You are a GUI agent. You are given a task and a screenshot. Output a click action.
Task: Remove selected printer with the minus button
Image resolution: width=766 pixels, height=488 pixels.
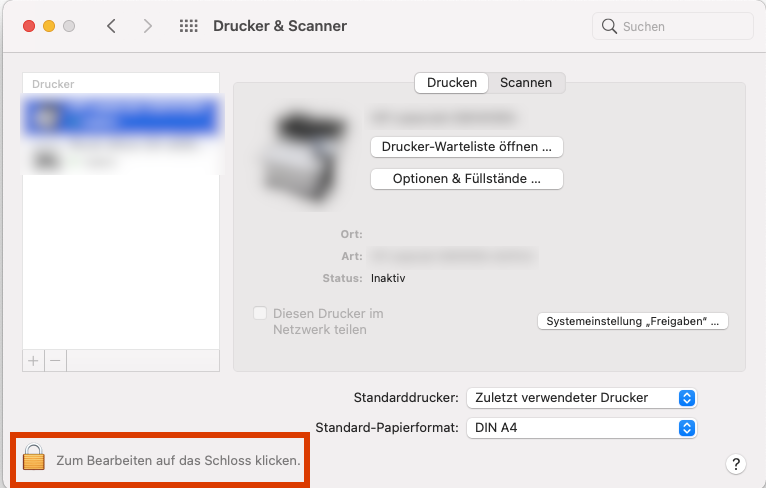[55, 361]
